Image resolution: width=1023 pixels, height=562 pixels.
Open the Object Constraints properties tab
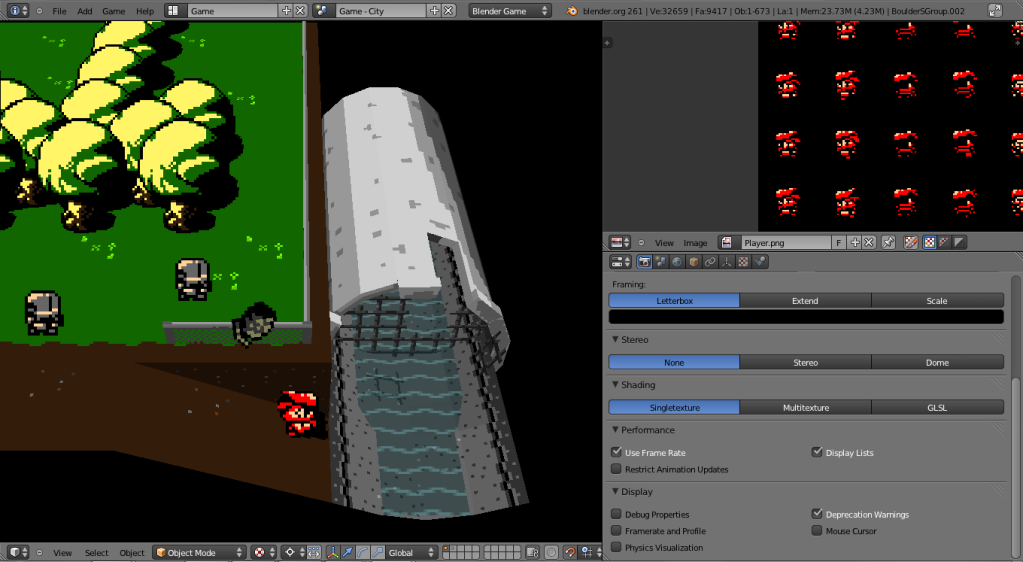[710, 262]
